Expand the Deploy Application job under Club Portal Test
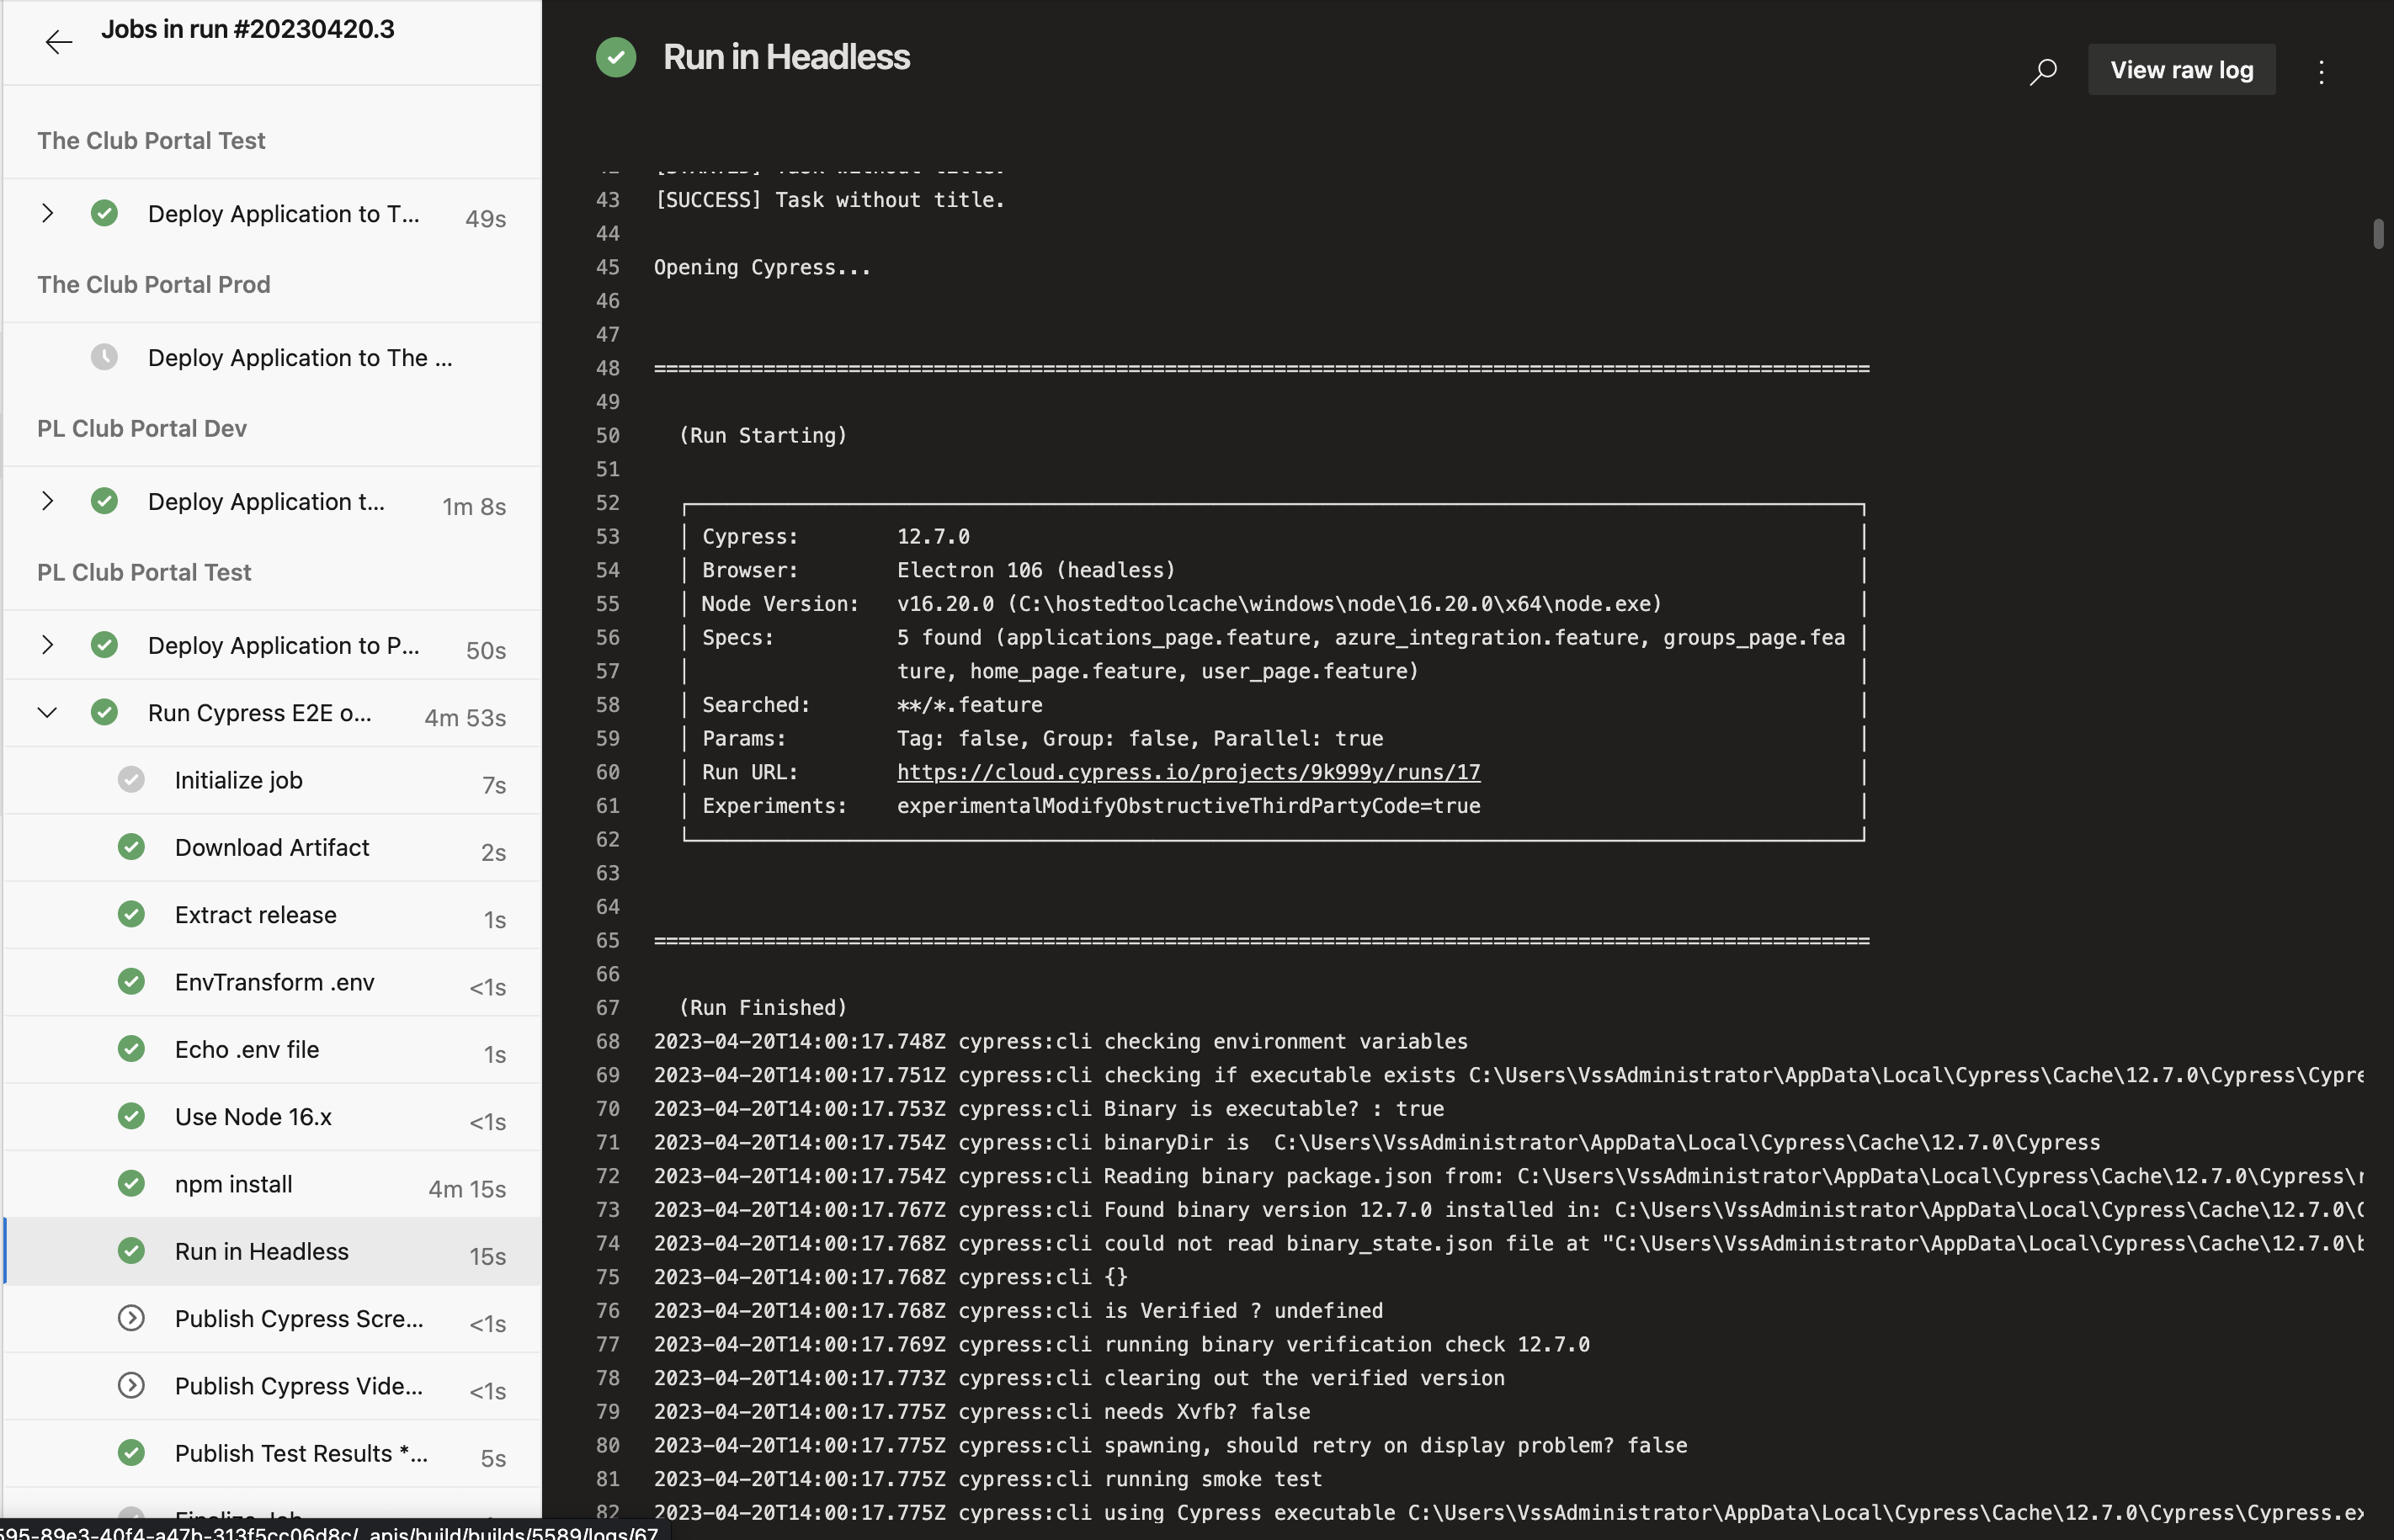The image size is (2394, 1540). click(47, 212)
